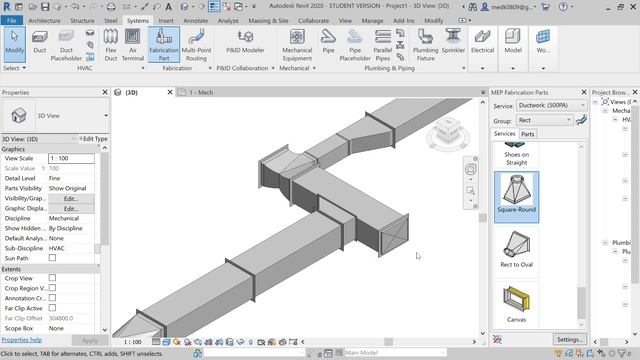Enable the Crop View checkbox
This screenshot has height=360, width=640.
click(x=52, y=278)
